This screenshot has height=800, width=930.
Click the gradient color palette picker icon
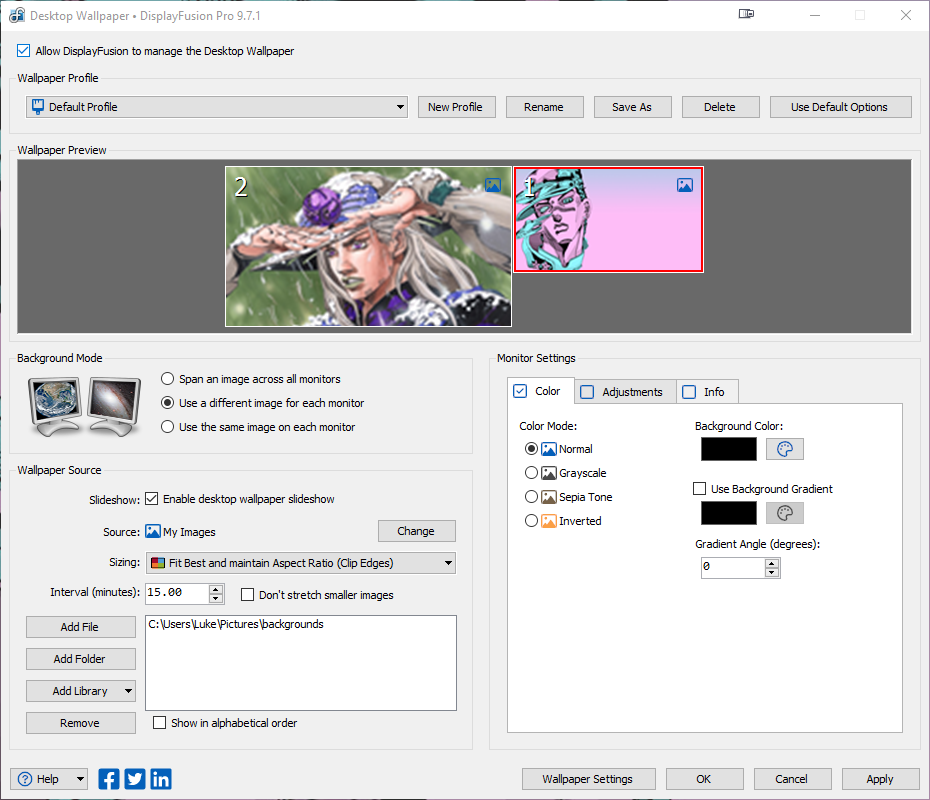point(785,513)
